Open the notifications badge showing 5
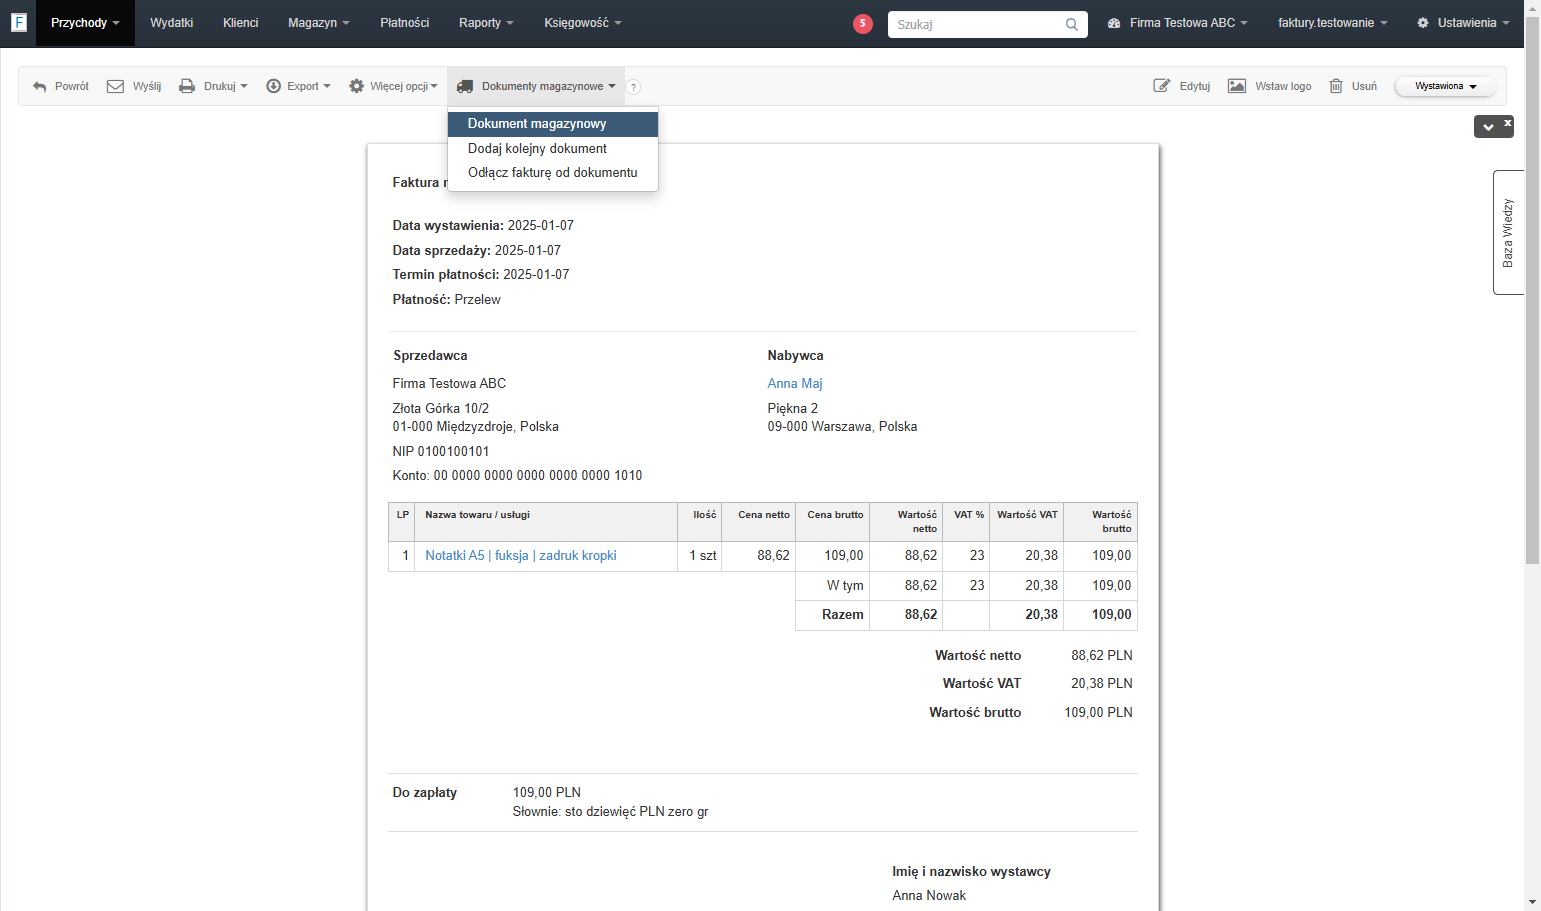Viewport: 1541px width, 911px height. pos(863,23)
